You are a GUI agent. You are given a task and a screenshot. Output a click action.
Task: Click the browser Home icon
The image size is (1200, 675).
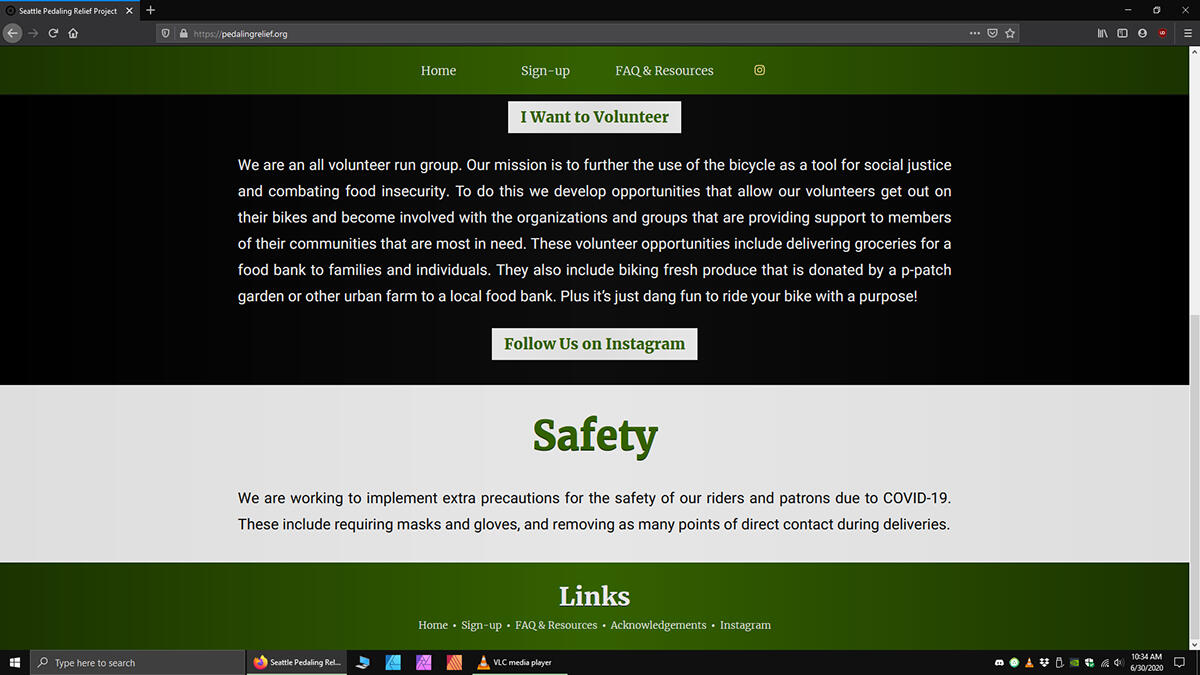point(73,33)
